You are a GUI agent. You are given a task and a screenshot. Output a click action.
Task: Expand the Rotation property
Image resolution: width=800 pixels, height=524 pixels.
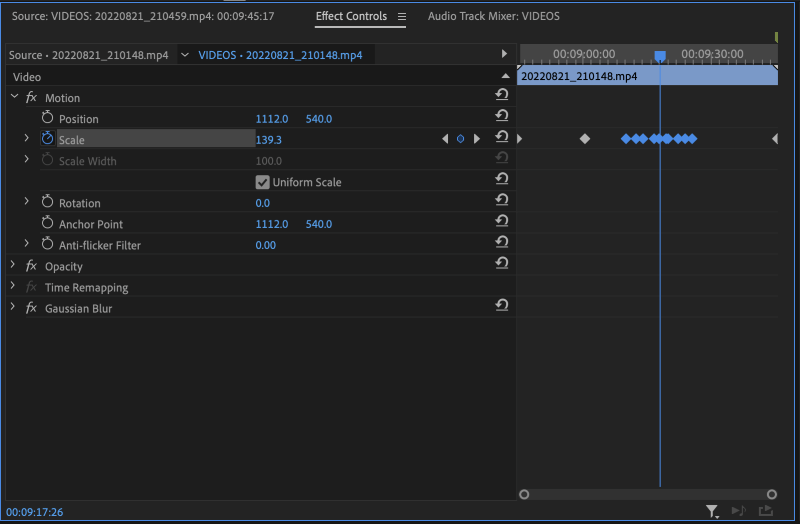tap(27, 201)
